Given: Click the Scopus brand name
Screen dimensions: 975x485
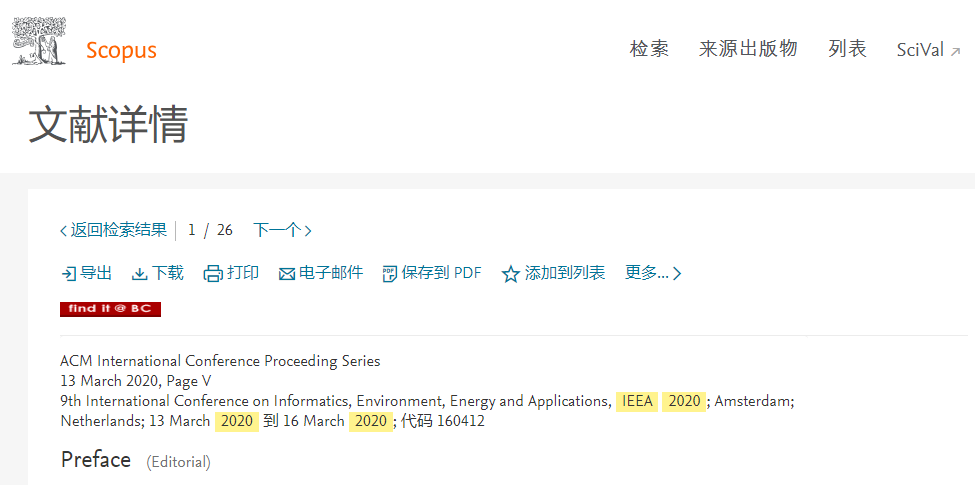Looking at the screenshot, I should [121, 50].
